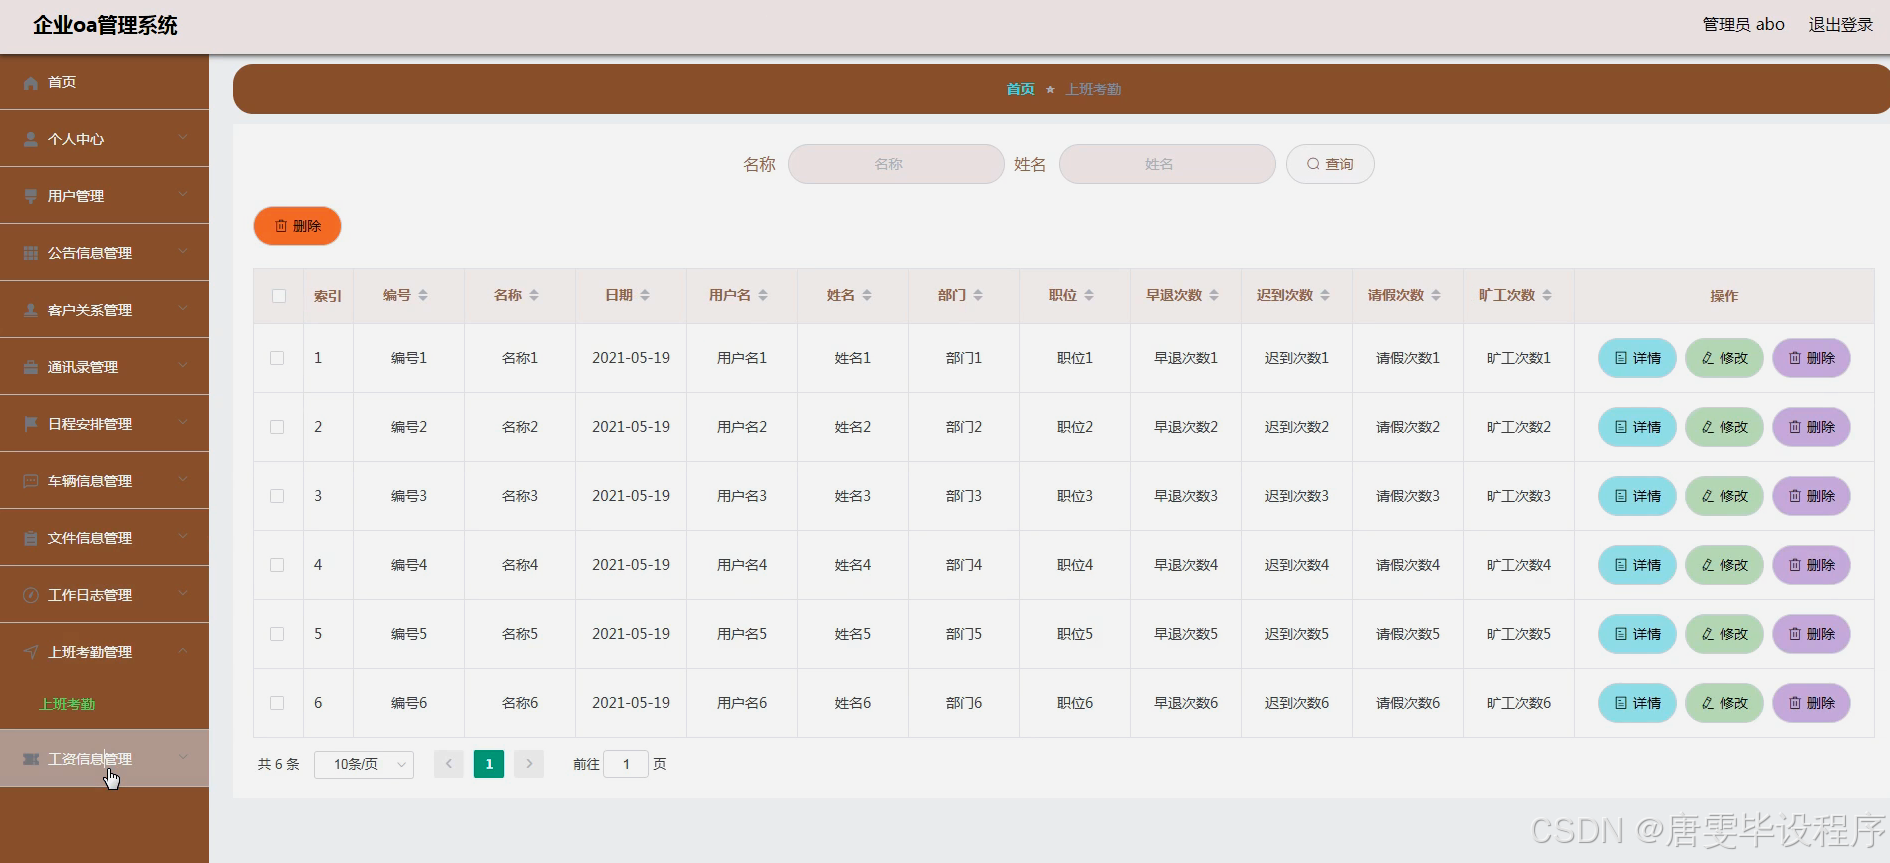Select page 1 in pagination
Viewport: 1890px width, 863px height.
pyautogui.click(x=489, y=764)
